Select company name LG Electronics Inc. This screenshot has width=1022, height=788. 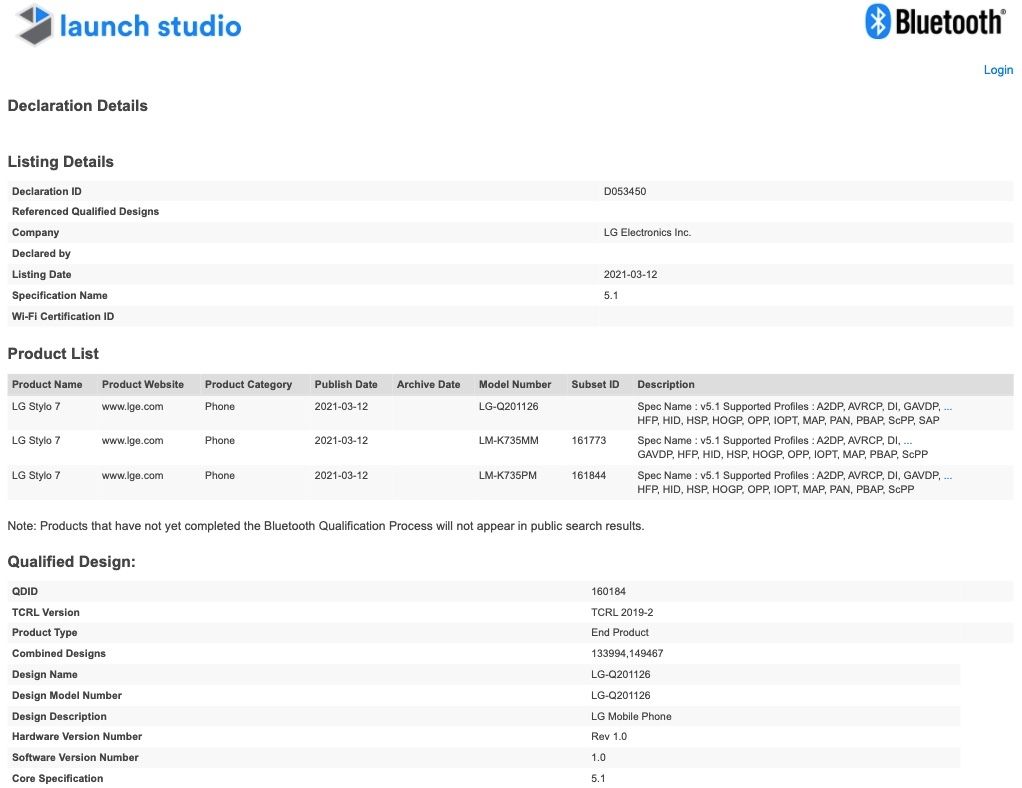[647, 232]
